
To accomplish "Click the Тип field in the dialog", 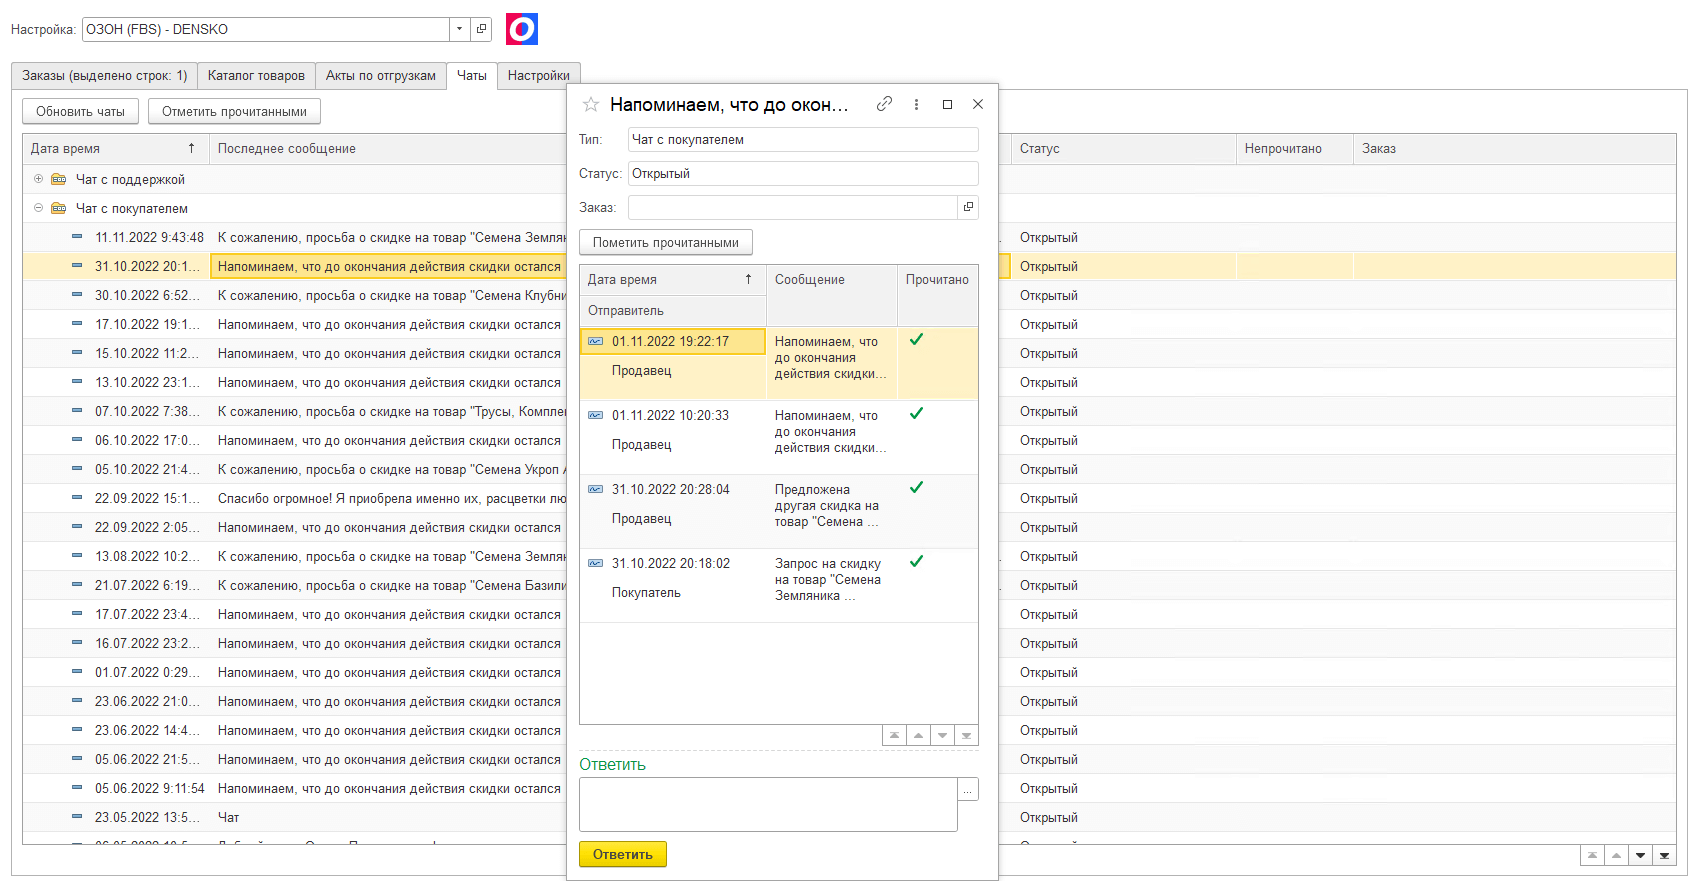I will 803,140.
